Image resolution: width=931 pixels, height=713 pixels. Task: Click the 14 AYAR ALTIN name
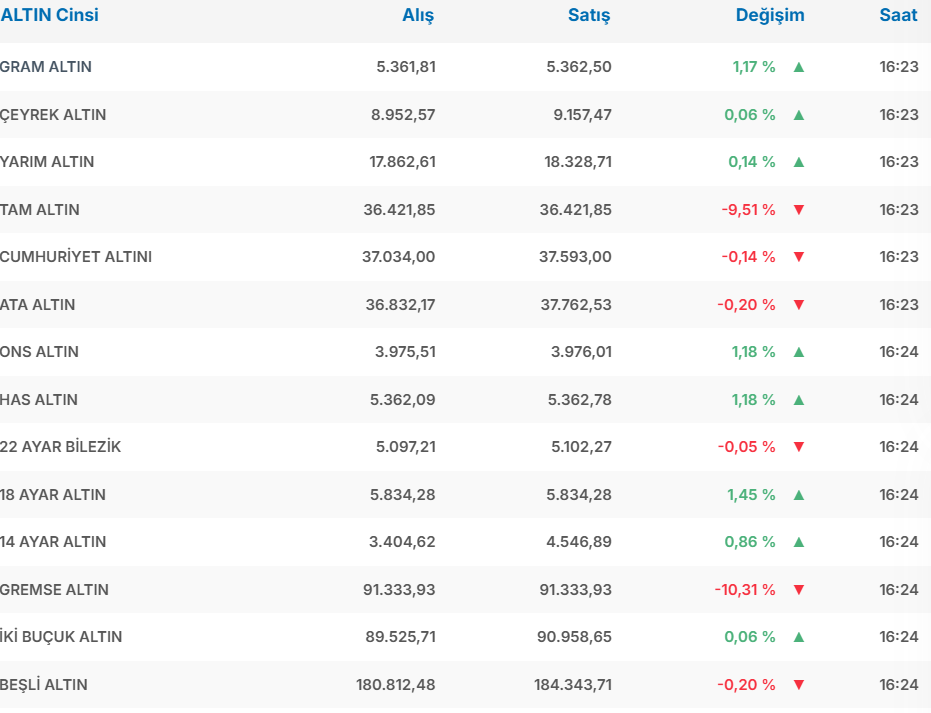[53, 542]
